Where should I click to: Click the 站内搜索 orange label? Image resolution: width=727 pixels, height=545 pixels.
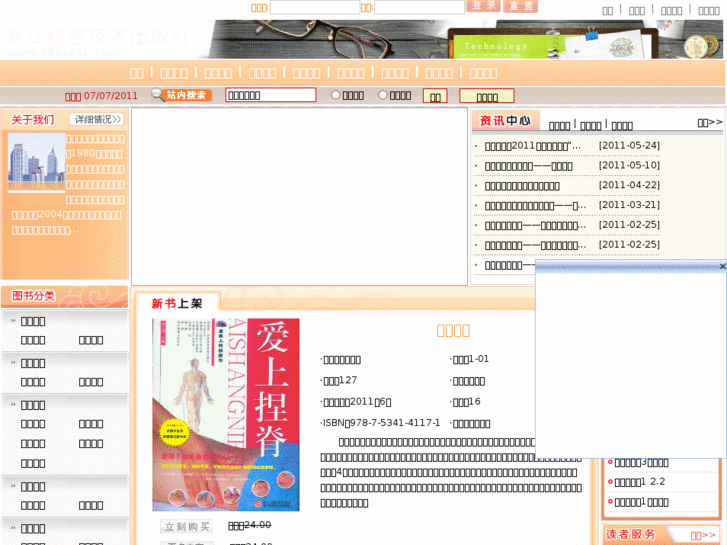[x=186, y=95]
